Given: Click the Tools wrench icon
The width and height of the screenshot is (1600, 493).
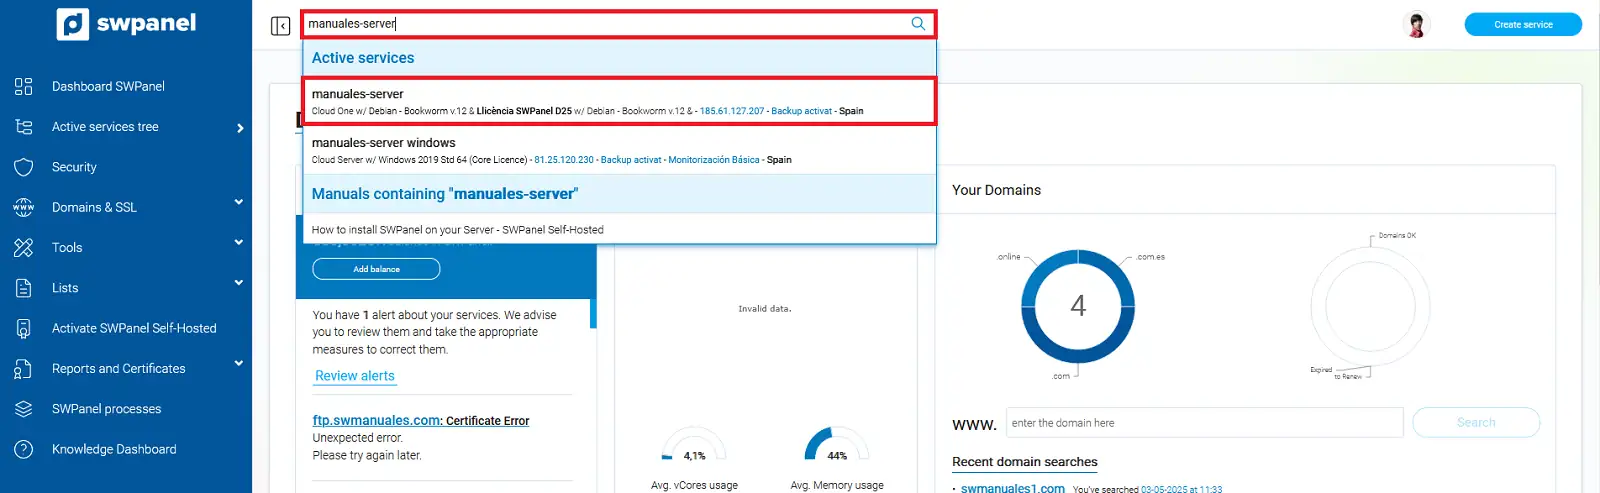Looking at the screenshot, I should click(x=24, y=248).
